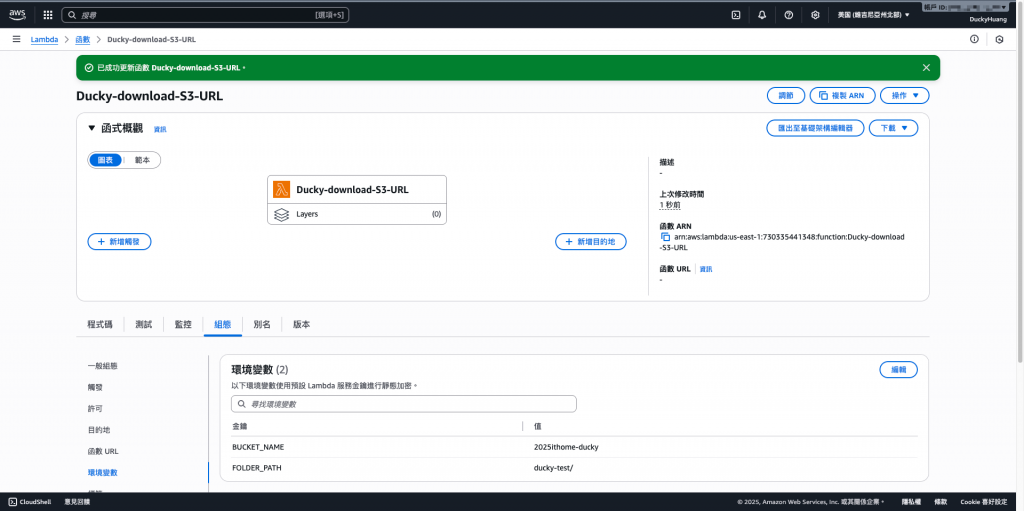Copy the function ARN icon
This screenshot has width=1024, height=511.
coord(665,237)
